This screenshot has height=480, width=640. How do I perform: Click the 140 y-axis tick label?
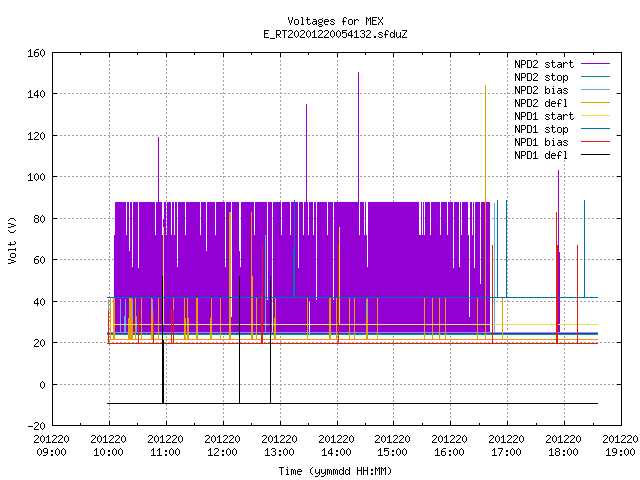tap(36, 94)
